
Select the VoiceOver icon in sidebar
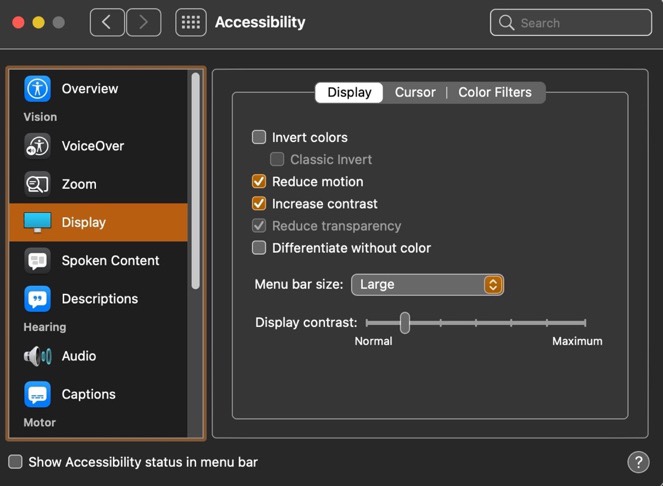click(x=38, y=146)
